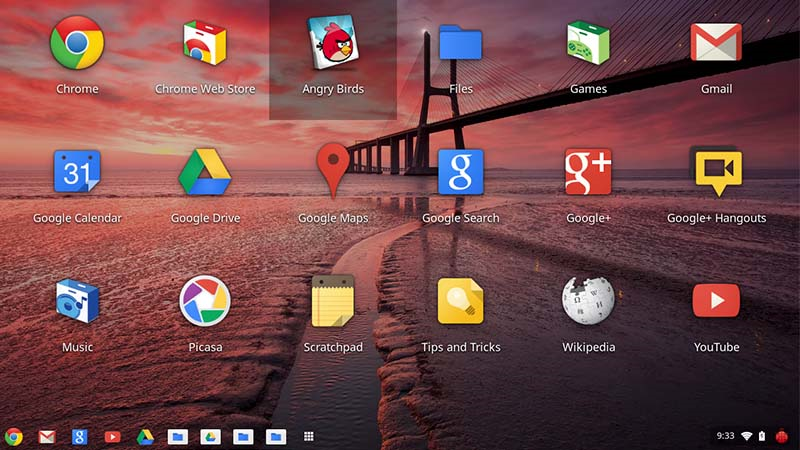Launch the Picasa app

tap(205, 301)
